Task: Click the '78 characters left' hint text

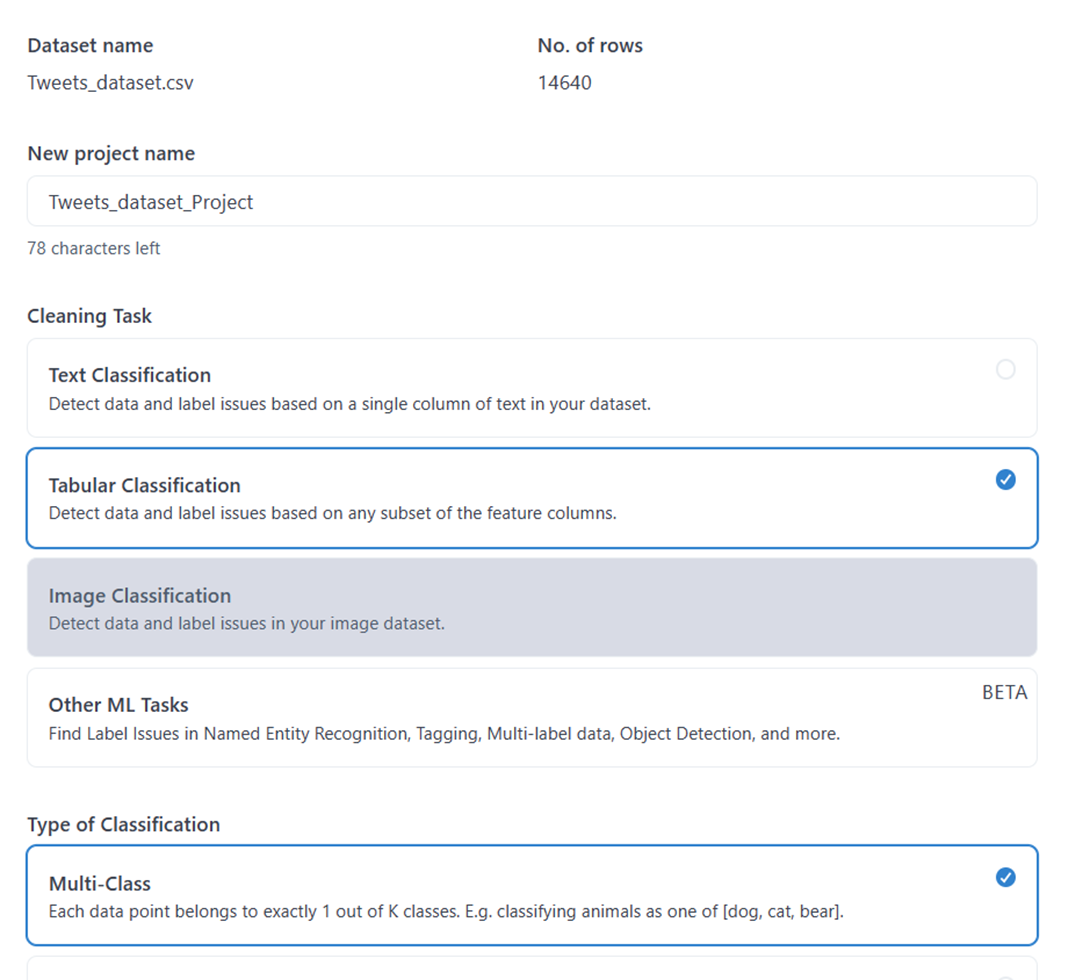Action: click(x=94, y=248)
